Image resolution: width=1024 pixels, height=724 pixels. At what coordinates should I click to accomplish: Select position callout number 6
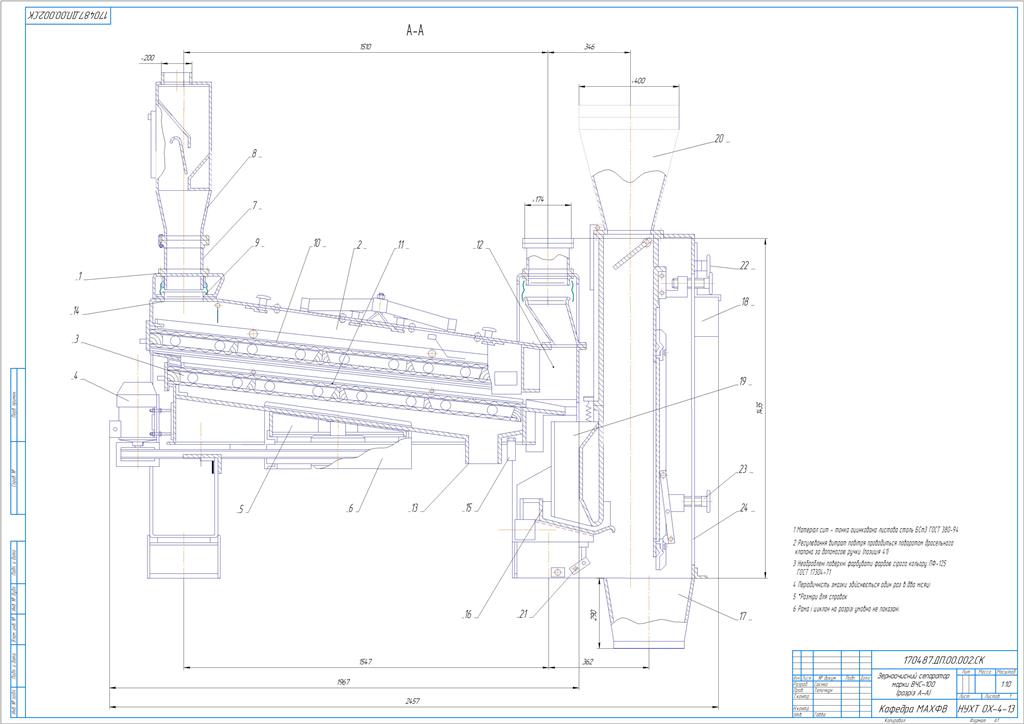(351, 509)
